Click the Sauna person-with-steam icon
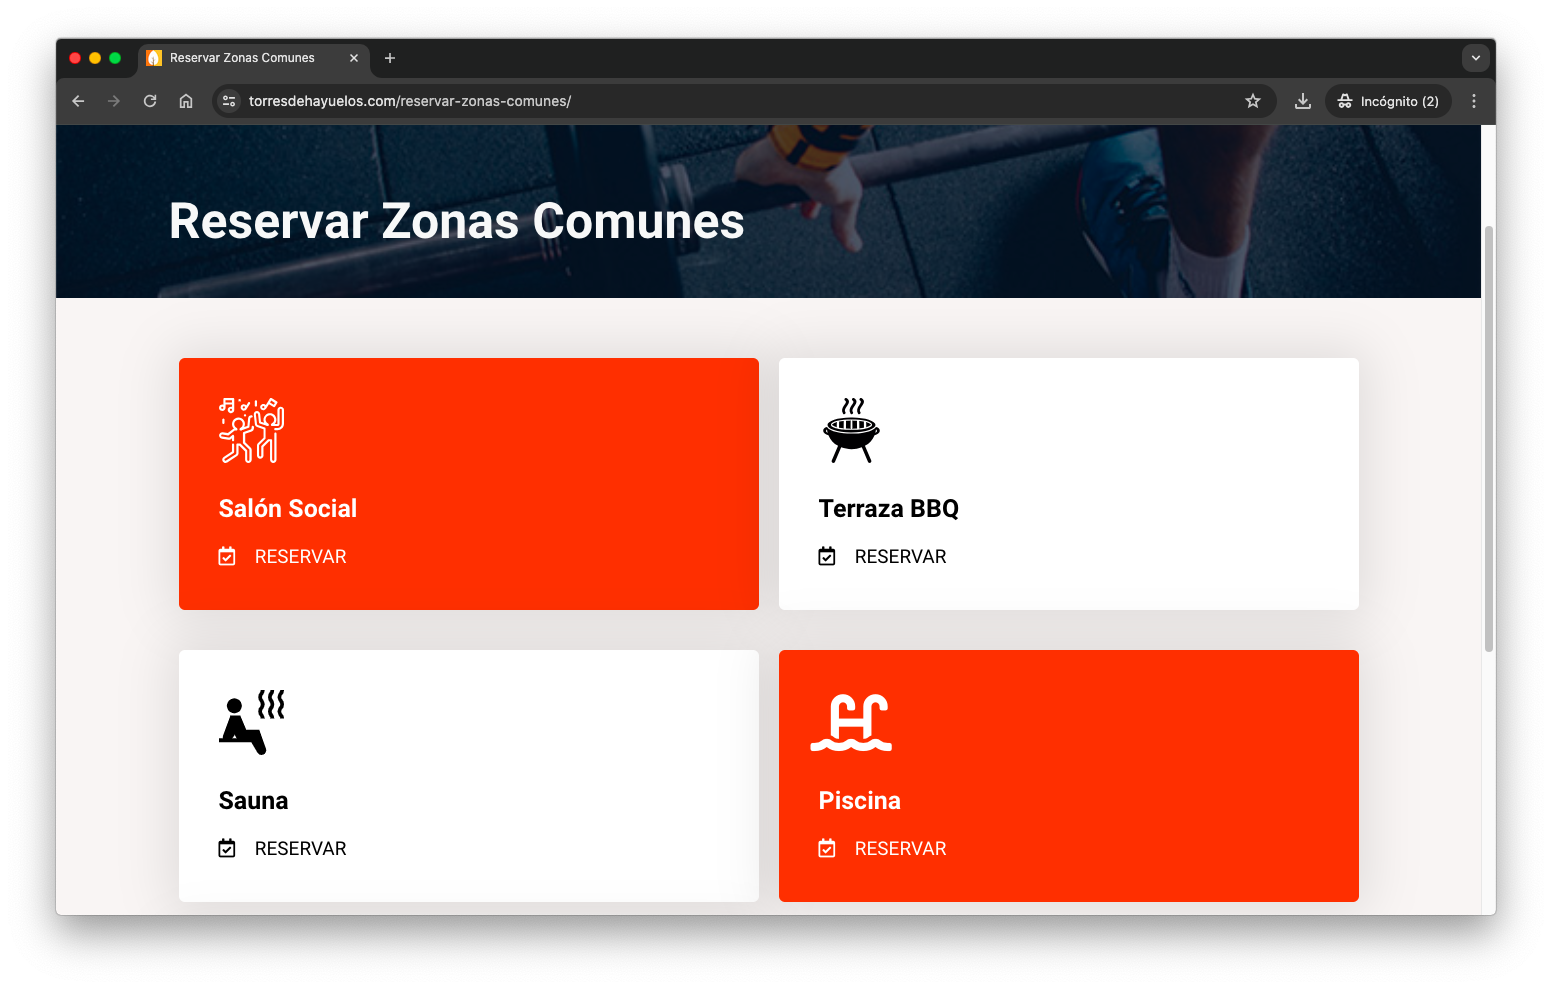This screenshot has height=989, width=1552. (x=252, y=721)
